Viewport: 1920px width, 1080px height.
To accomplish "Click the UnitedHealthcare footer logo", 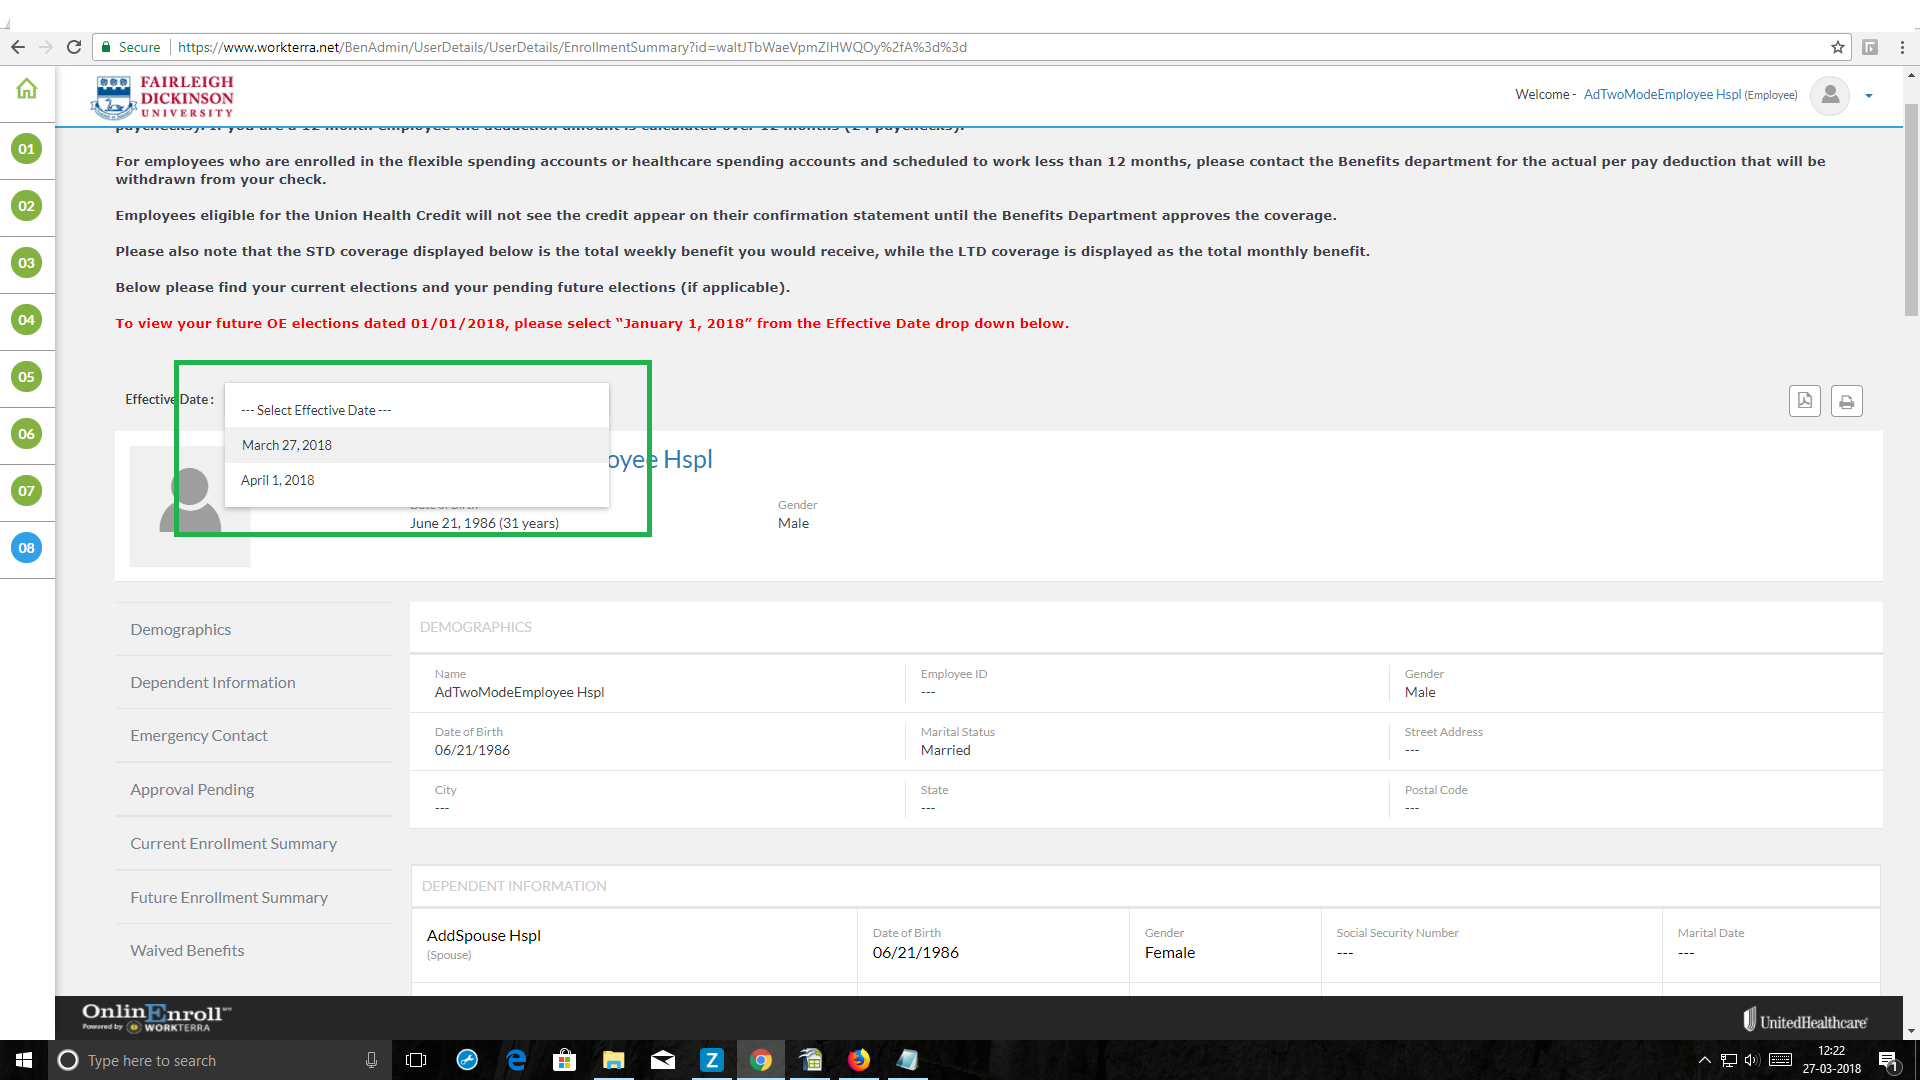I will (x=1805, y=1020).
